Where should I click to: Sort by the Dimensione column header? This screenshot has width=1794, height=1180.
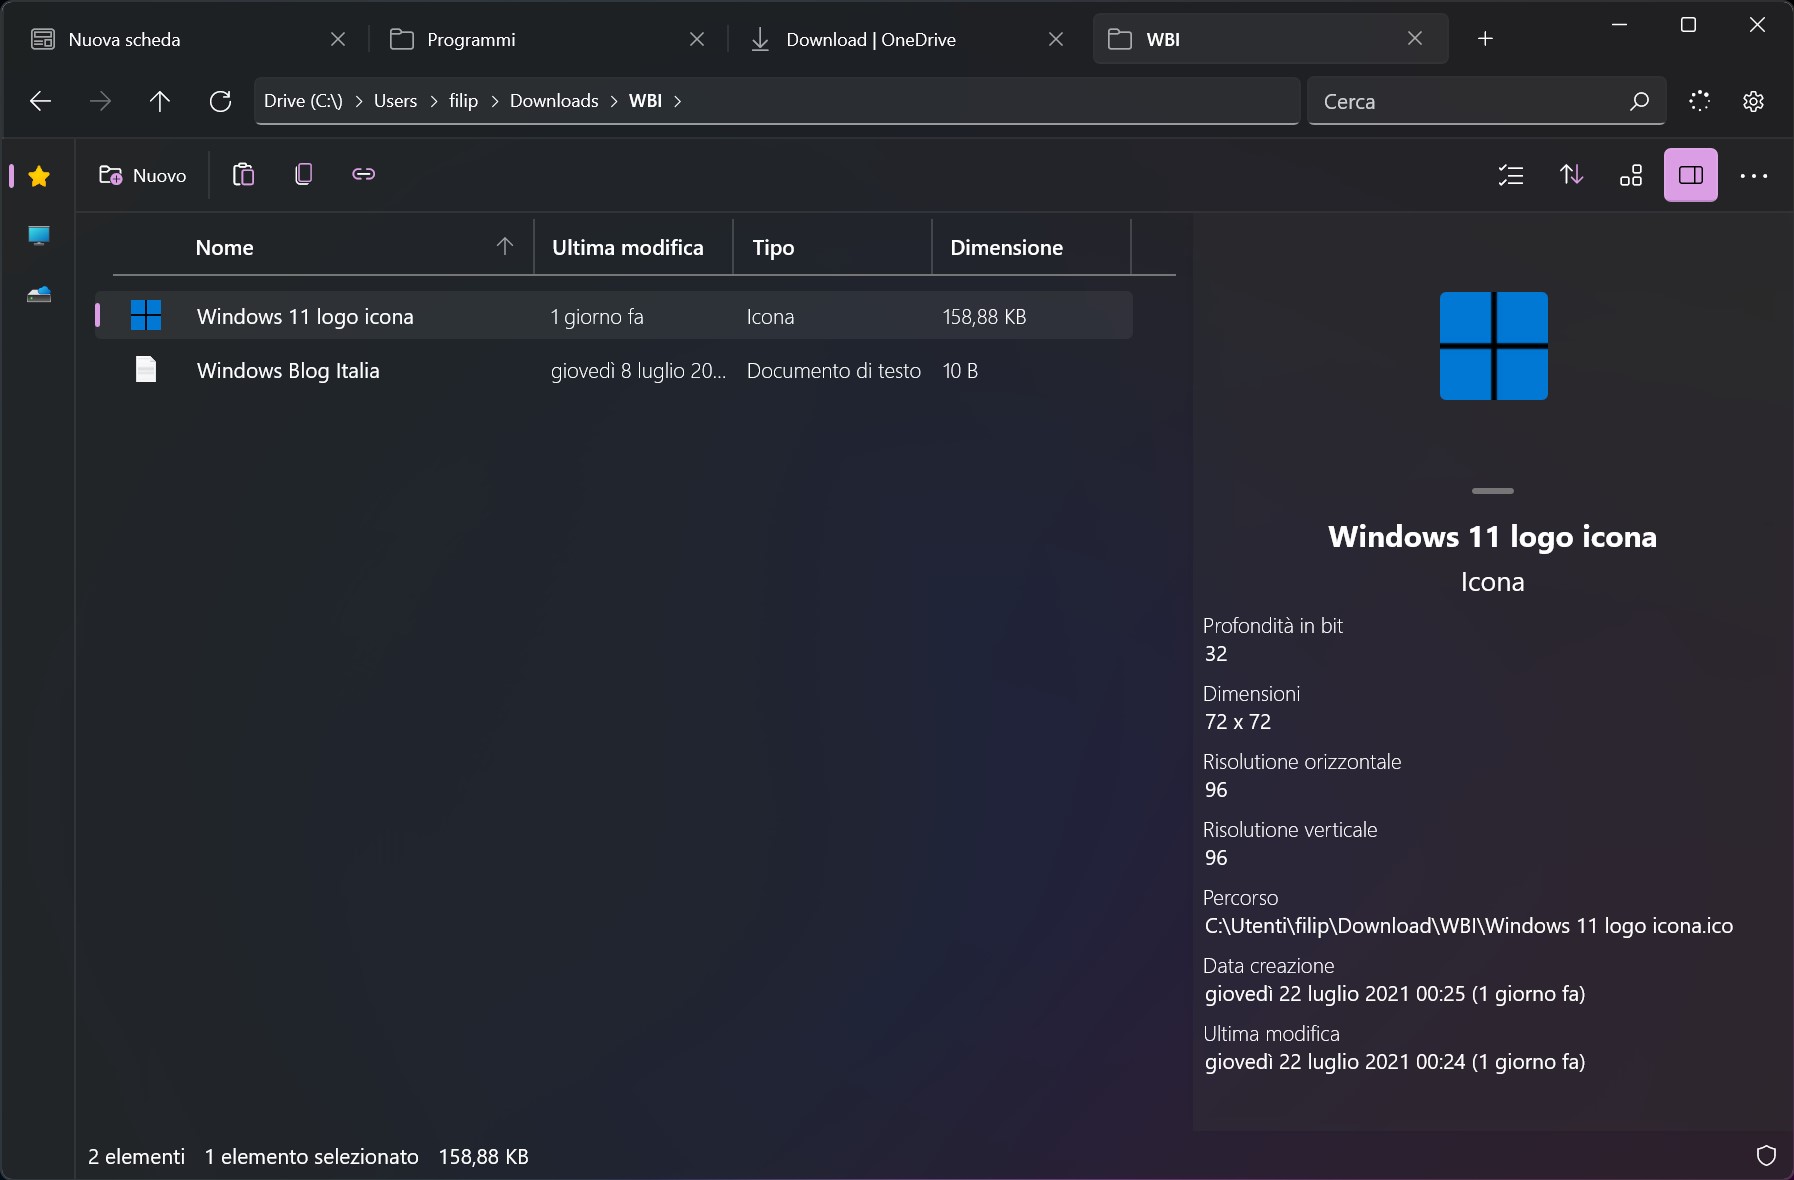(1006, 248)
